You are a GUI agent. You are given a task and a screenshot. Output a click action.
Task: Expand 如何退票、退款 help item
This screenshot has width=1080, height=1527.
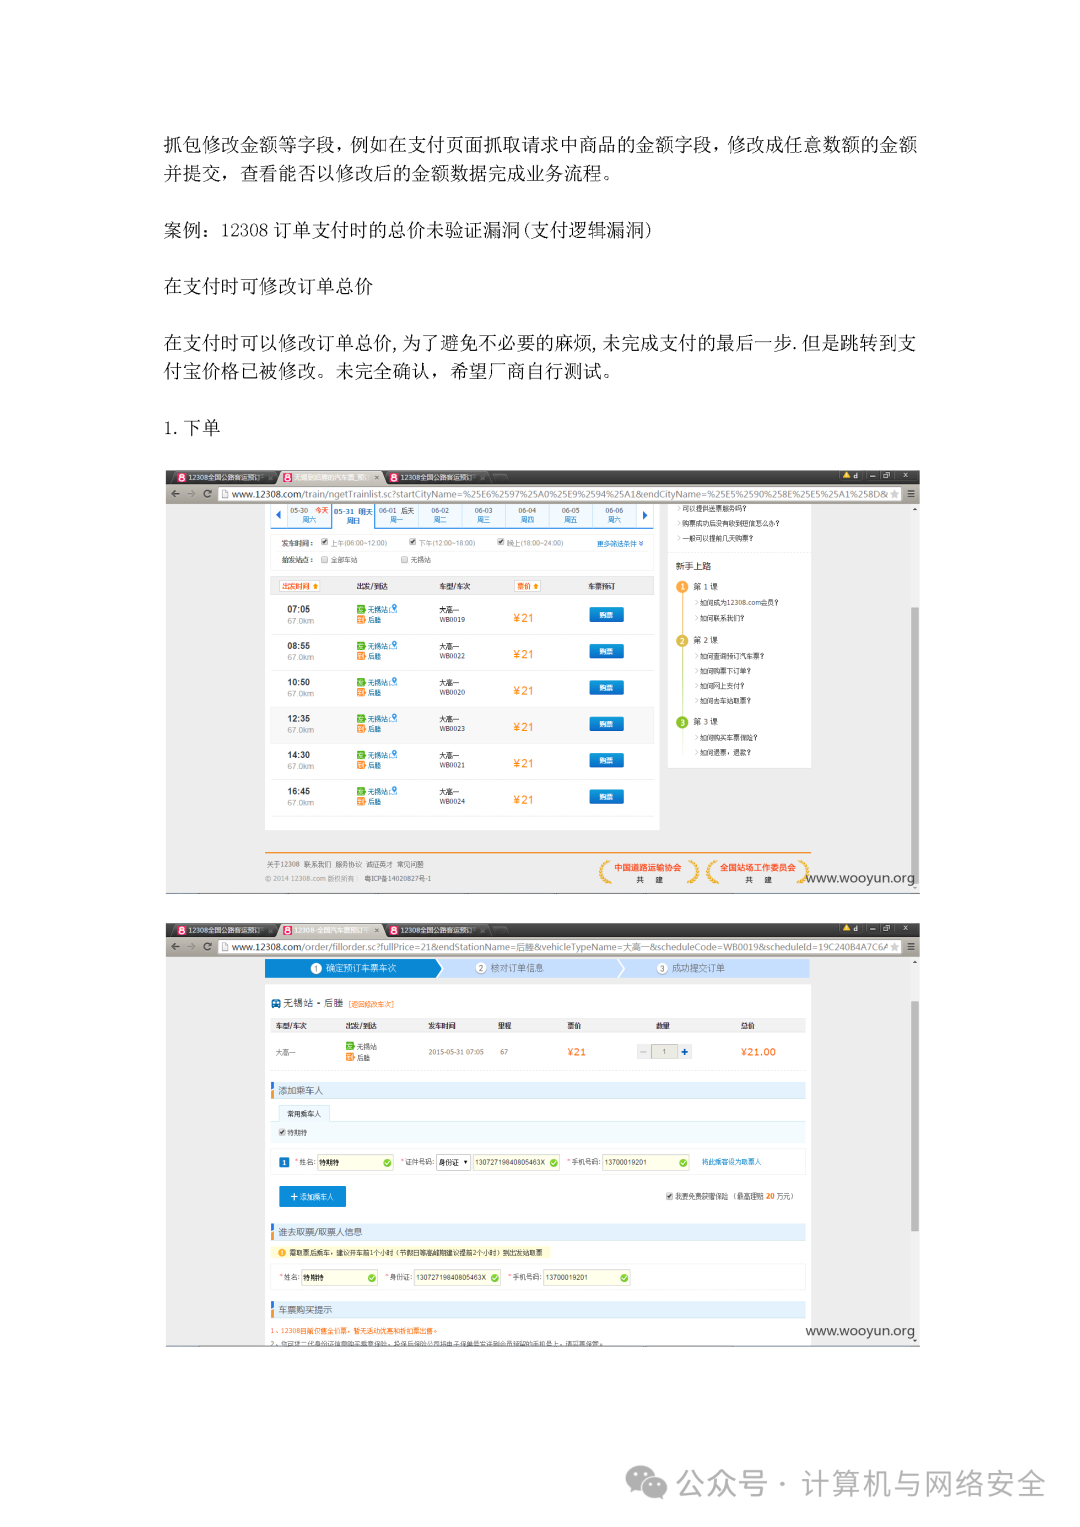pyautogui.click(x=724, y=752)
